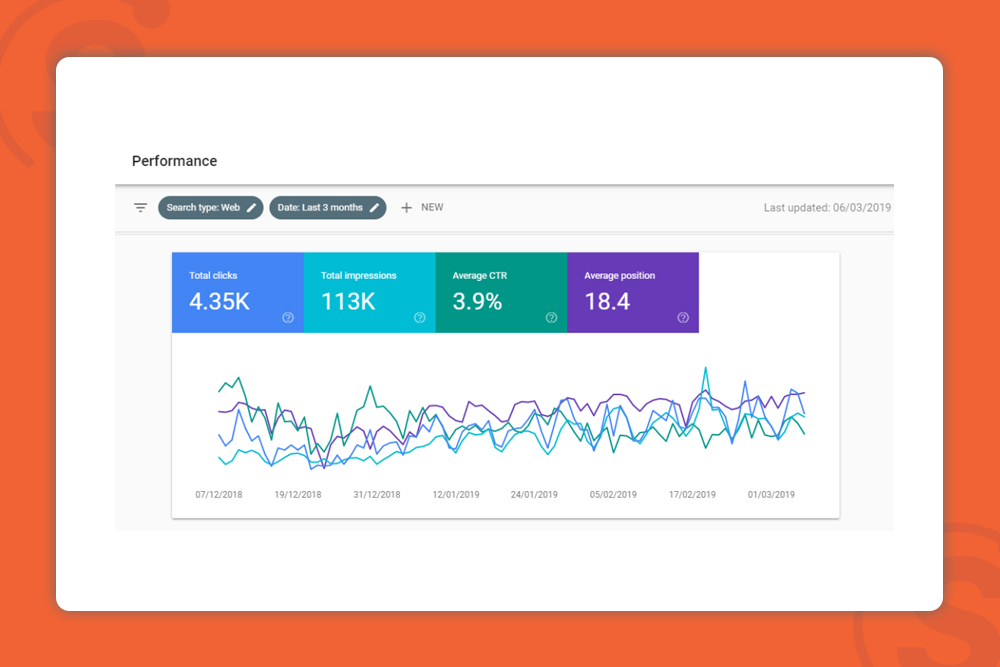Click the Last updated: 06/03/2019 text
This screenshot has width=1000, height=667.
pyautogui.click(x=827, y=208)
